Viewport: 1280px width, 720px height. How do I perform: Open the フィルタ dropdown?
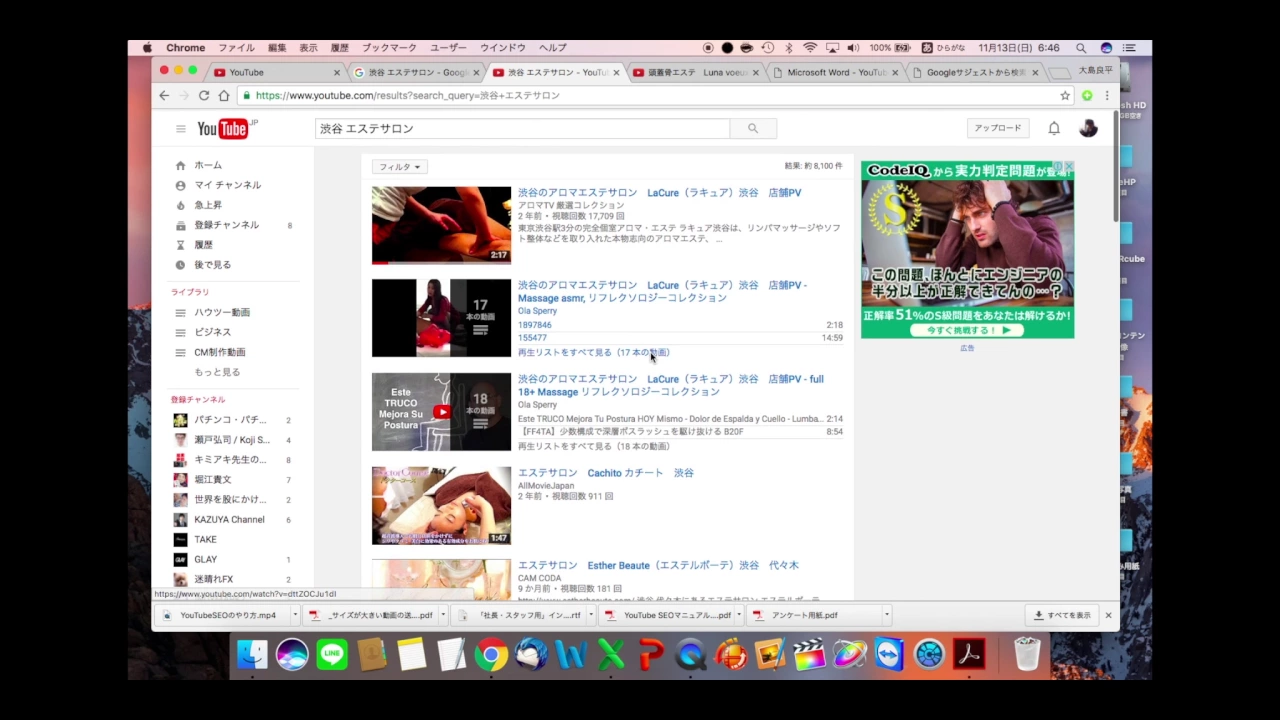point(400,167)
